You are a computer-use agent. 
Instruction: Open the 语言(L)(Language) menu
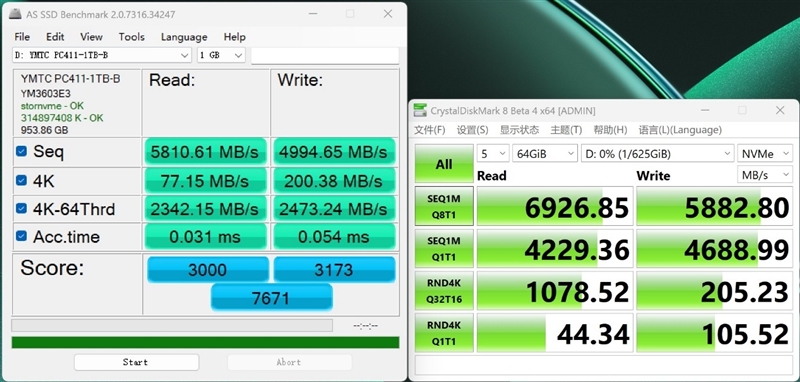(x=680, y=130)
